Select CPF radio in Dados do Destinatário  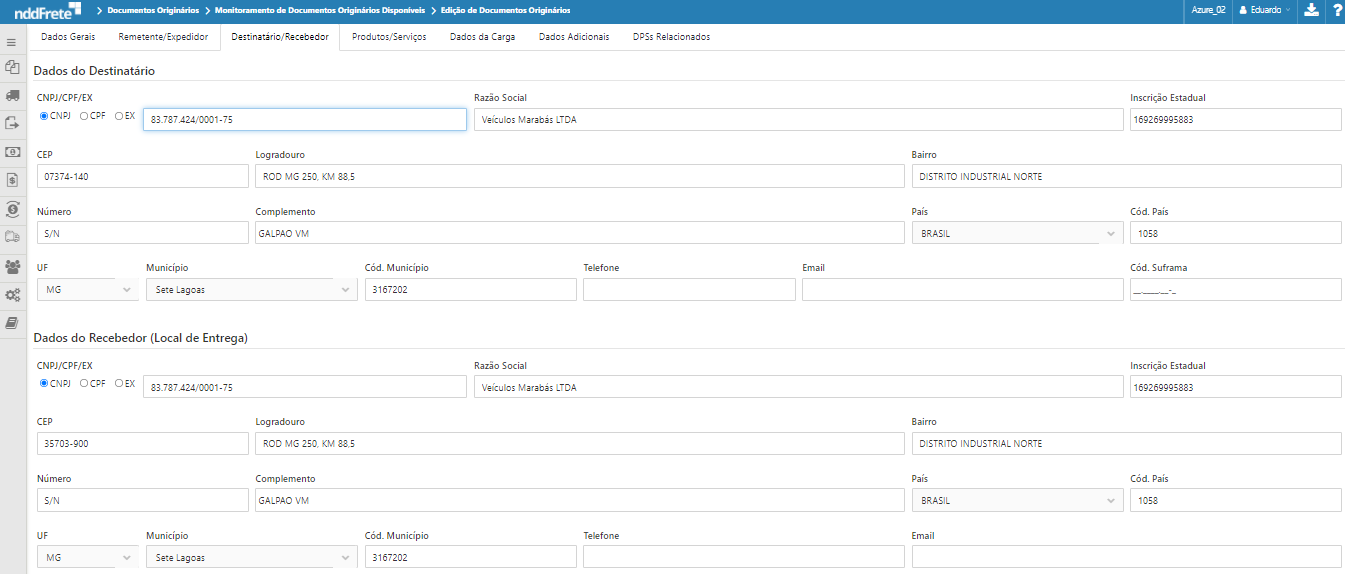tap(84, 116)
